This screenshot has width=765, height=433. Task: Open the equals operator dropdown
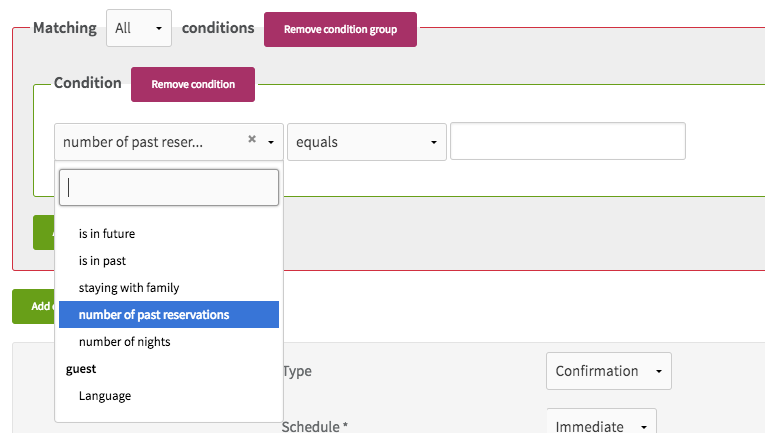(367, 142)
